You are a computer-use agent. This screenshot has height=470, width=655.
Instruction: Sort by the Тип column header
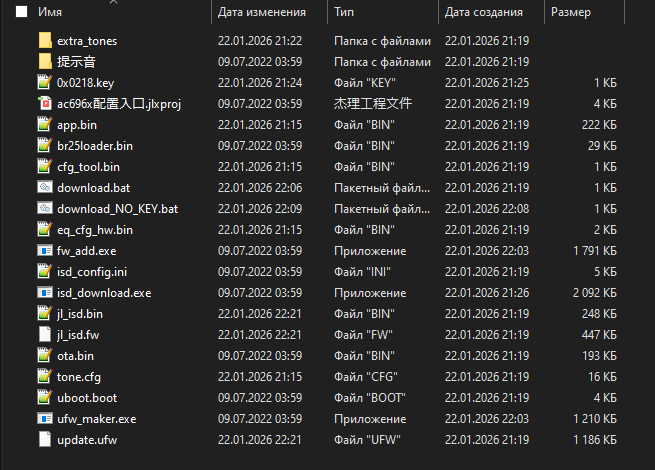[344, 13]
